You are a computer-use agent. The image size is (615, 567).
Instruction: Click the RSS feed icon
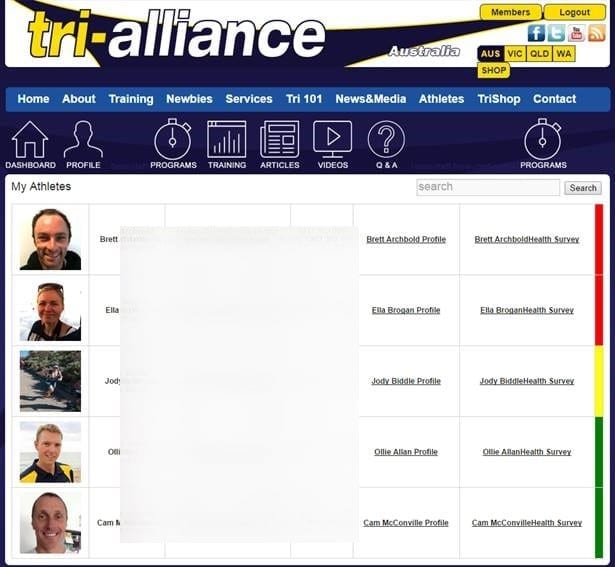click(x=596, y=33)
